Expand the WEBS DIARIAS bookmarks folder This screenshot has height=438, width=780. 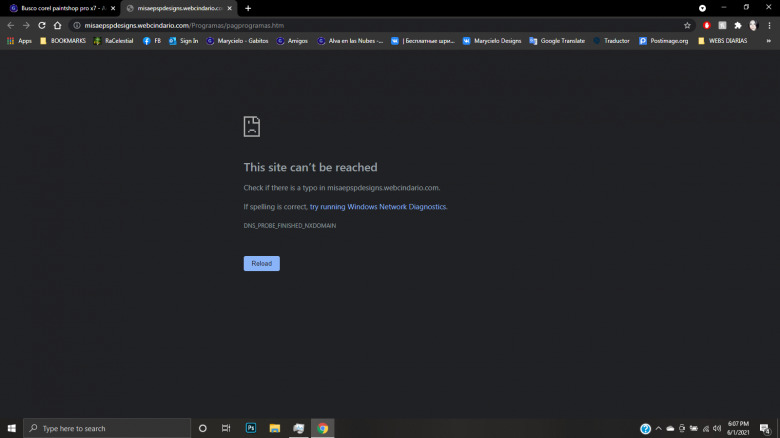pyautogui.click(x=724, y=41)
